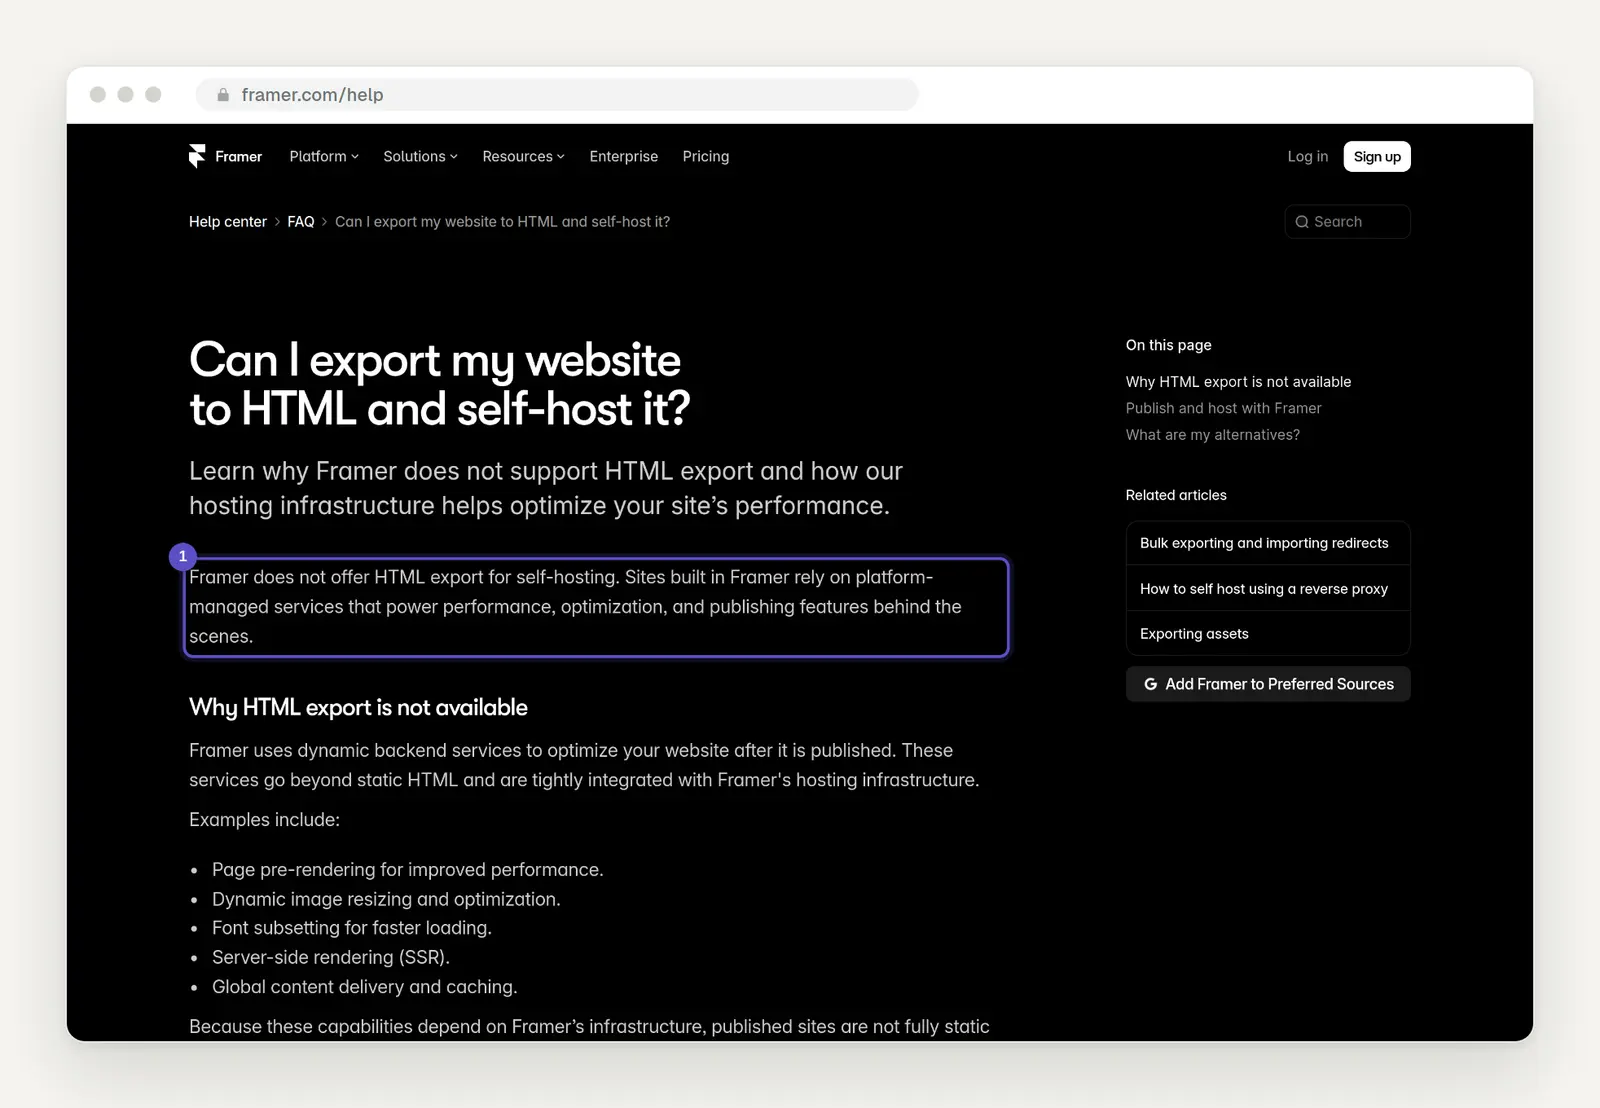Open the Exporting assets article

tap(1268, 634)
